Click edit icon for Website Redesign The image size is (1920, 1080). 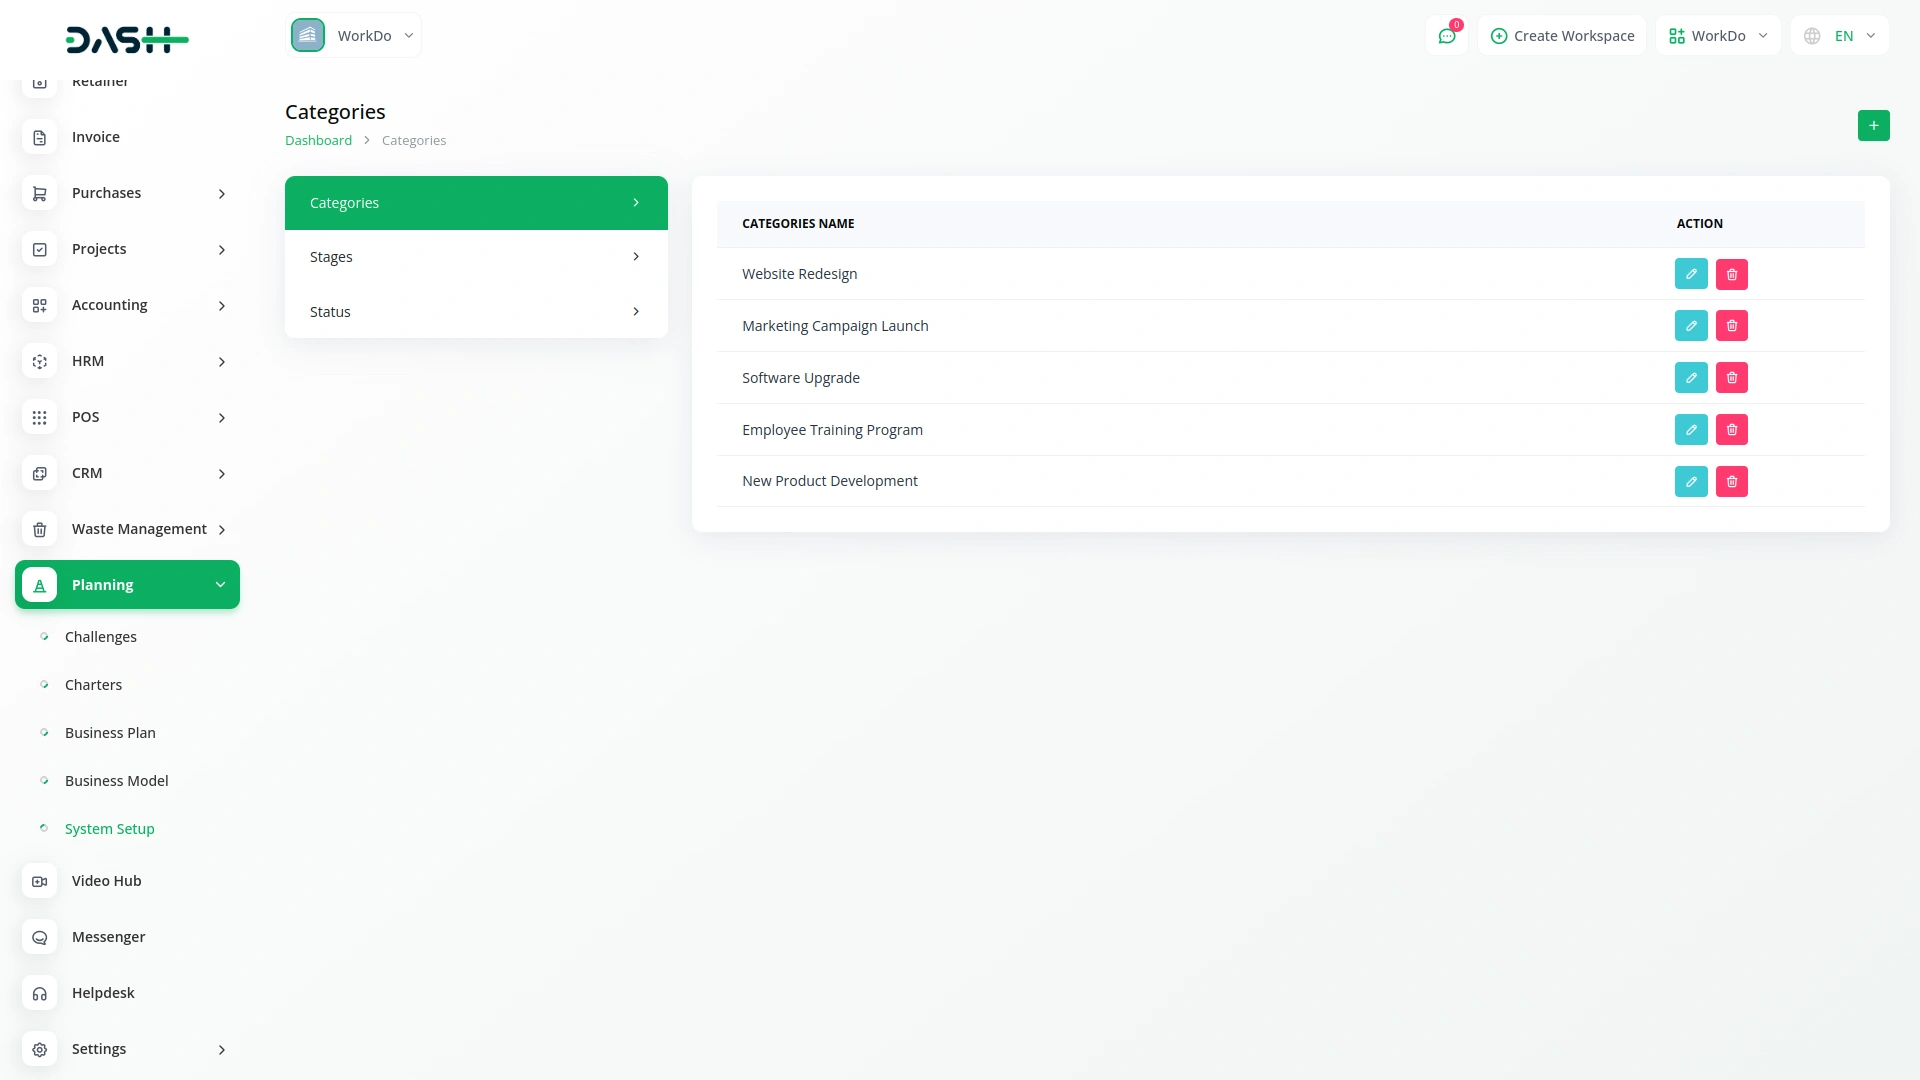point(1691,274)
